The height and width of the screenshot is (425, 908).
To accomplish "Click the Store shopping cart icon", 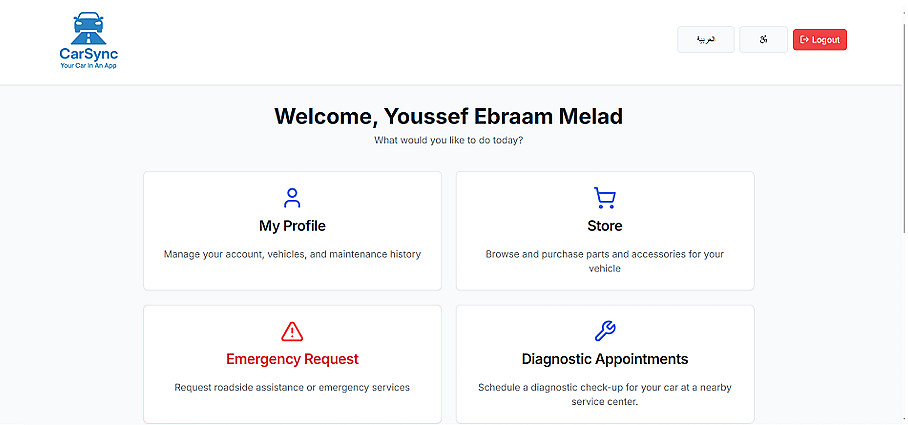I will coord(605,197).
